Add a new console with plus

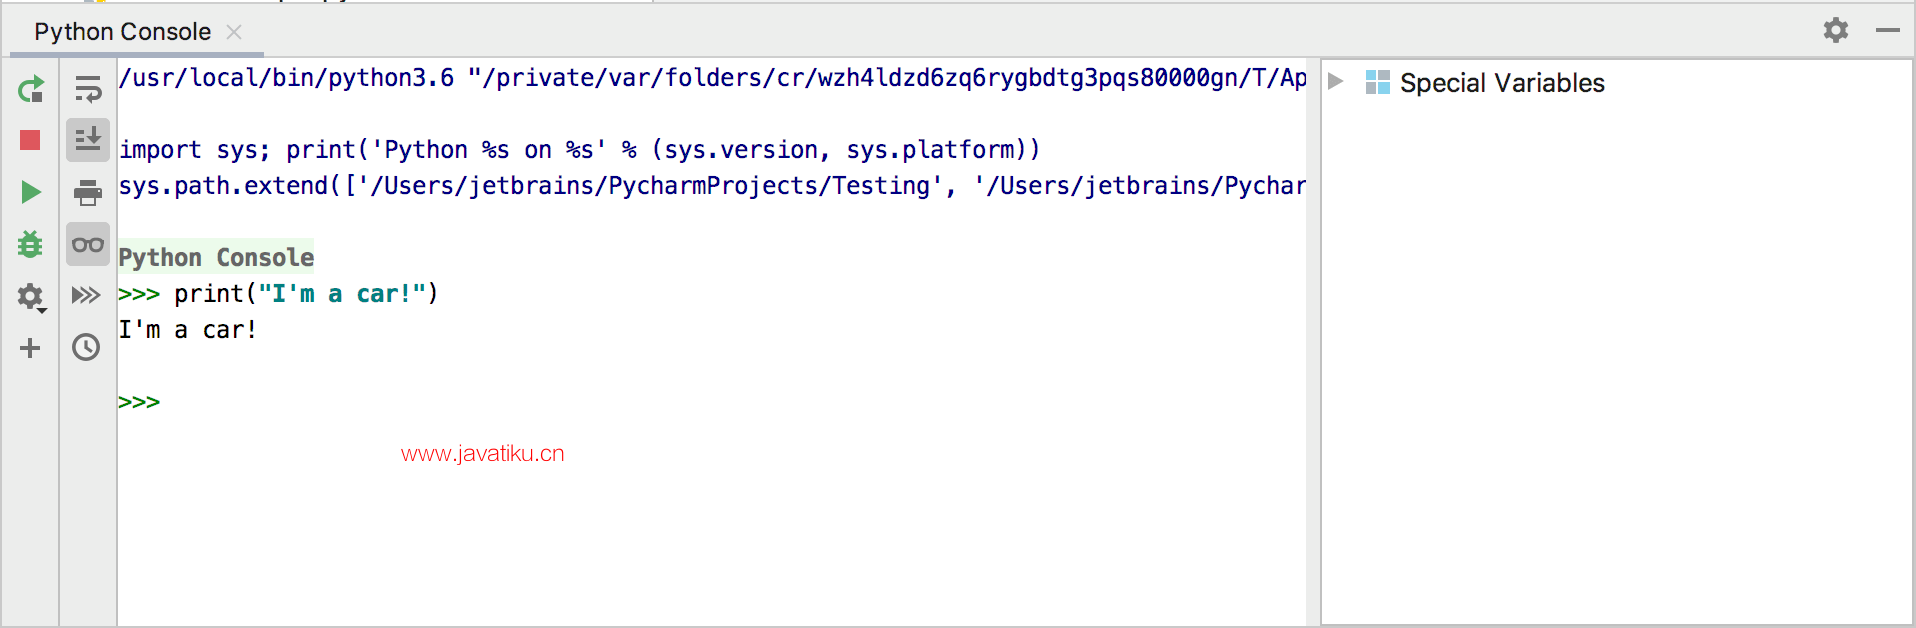click(x=30, y=348)
